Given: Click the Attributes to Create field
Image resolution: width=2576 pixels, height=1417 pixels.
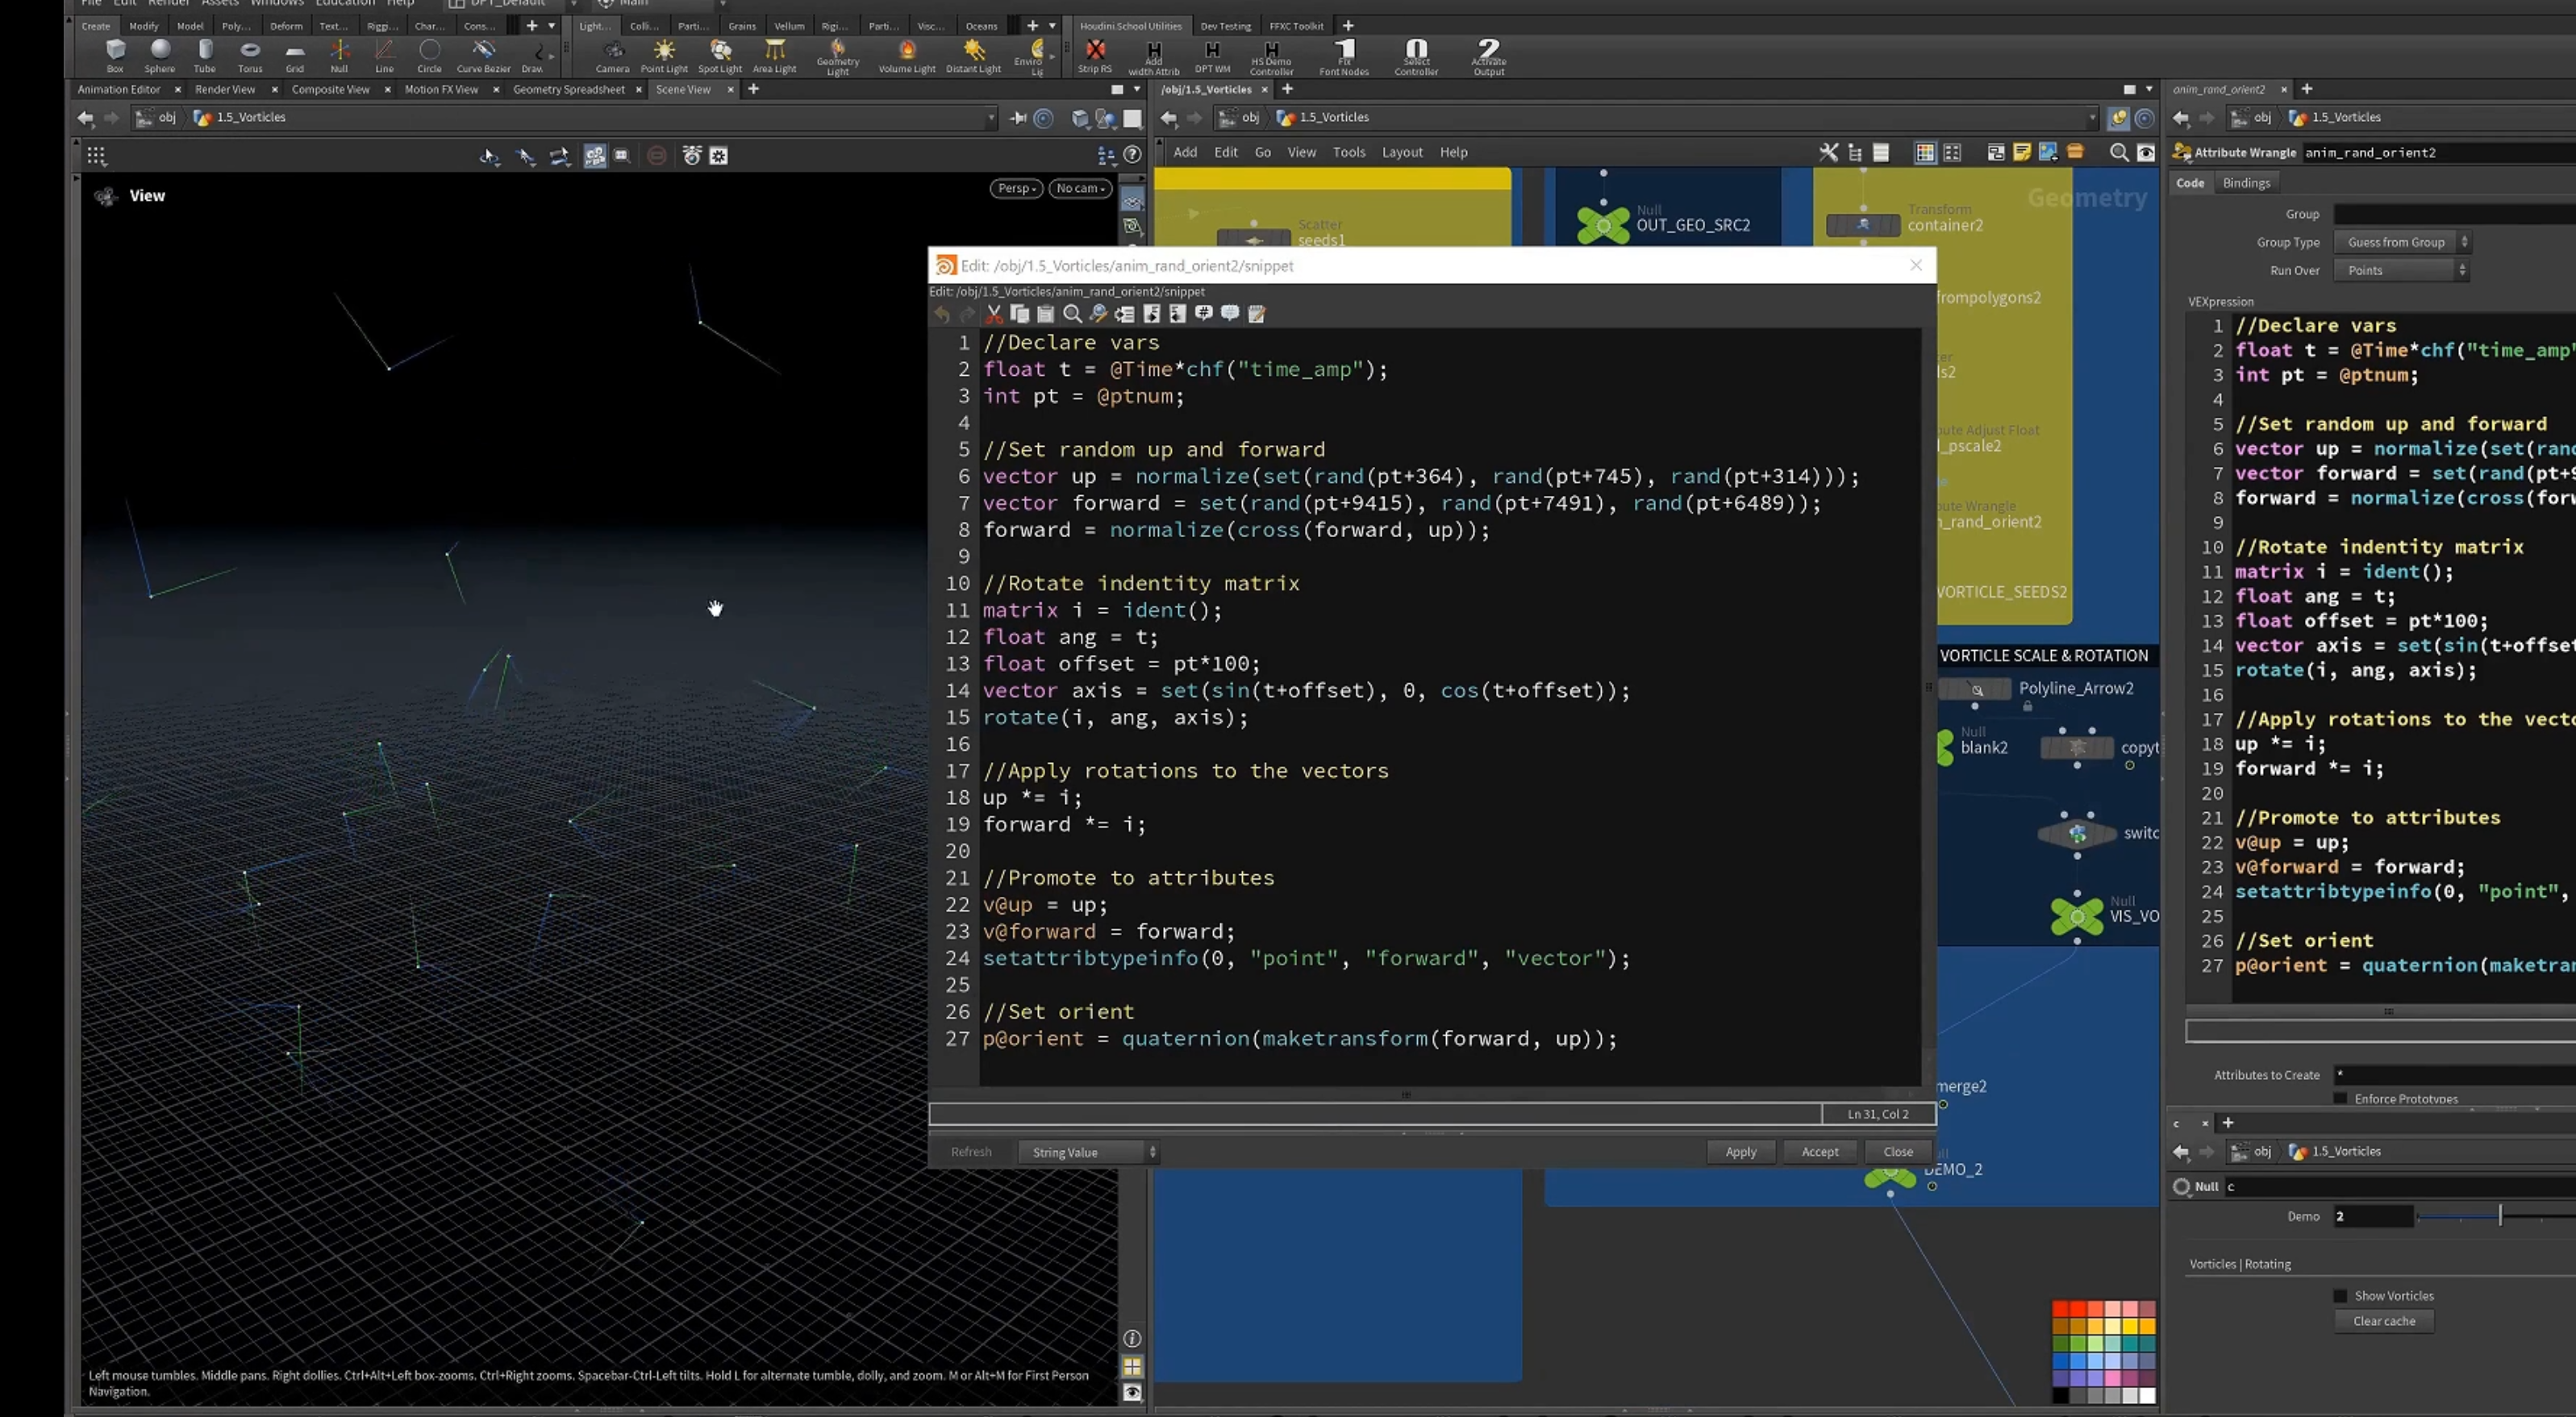Looking at the screenshot, I should coord(2454,1075).
